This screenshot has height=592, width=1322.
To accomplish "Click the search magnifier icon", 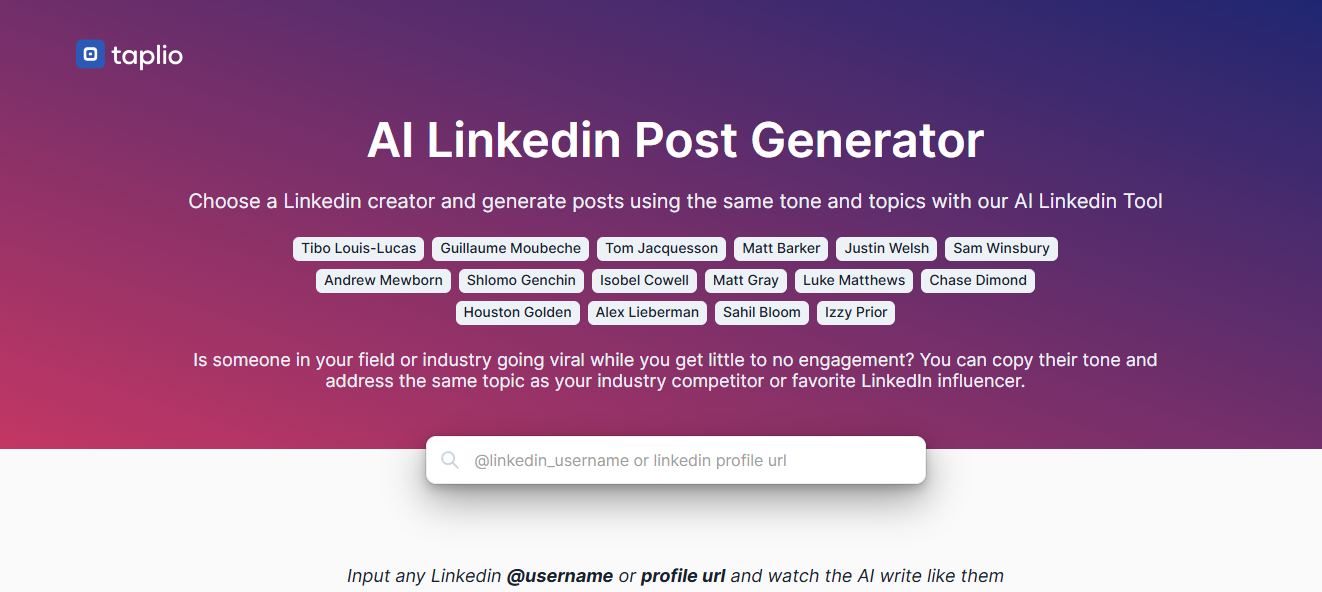I will pos(450,459).
